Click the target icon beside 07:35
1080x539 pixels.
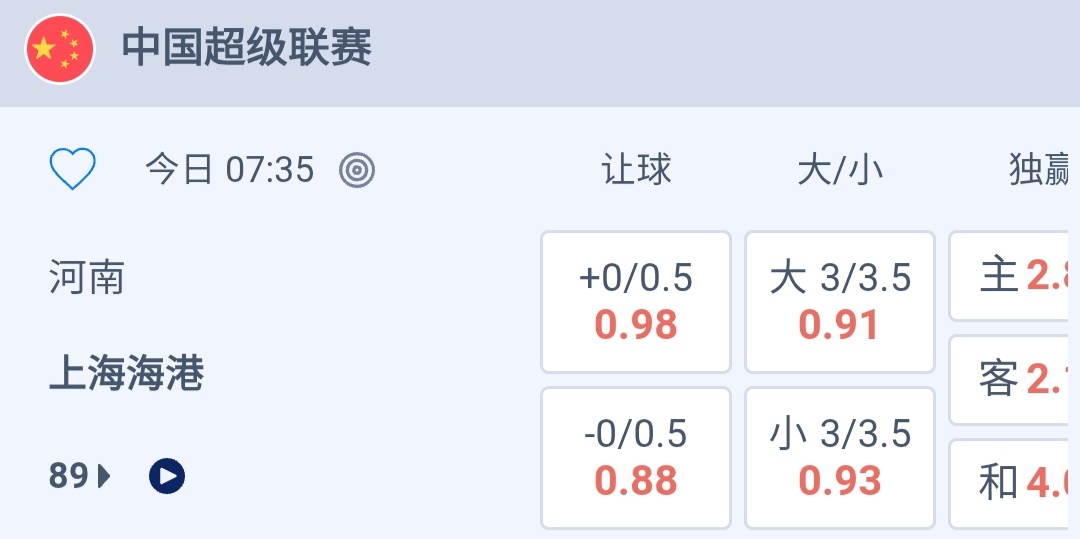(357, 170)
